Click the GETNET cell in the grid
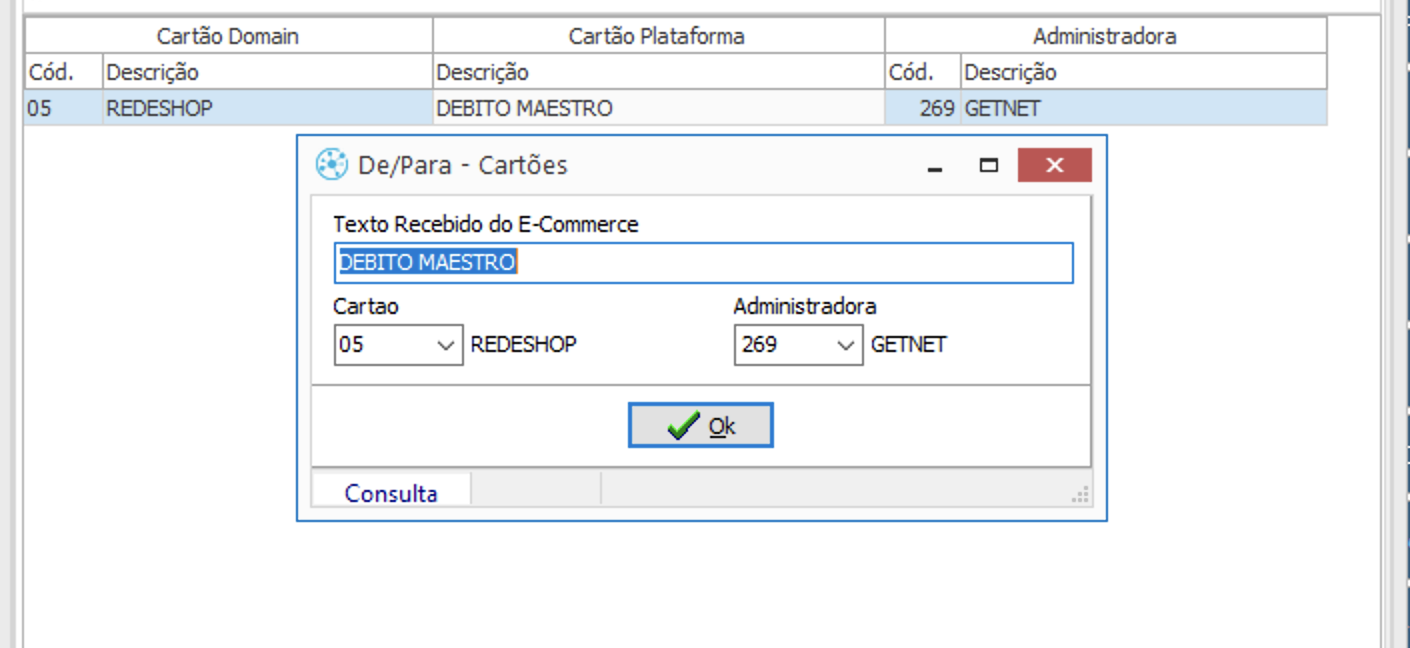 coord(1144,108)
